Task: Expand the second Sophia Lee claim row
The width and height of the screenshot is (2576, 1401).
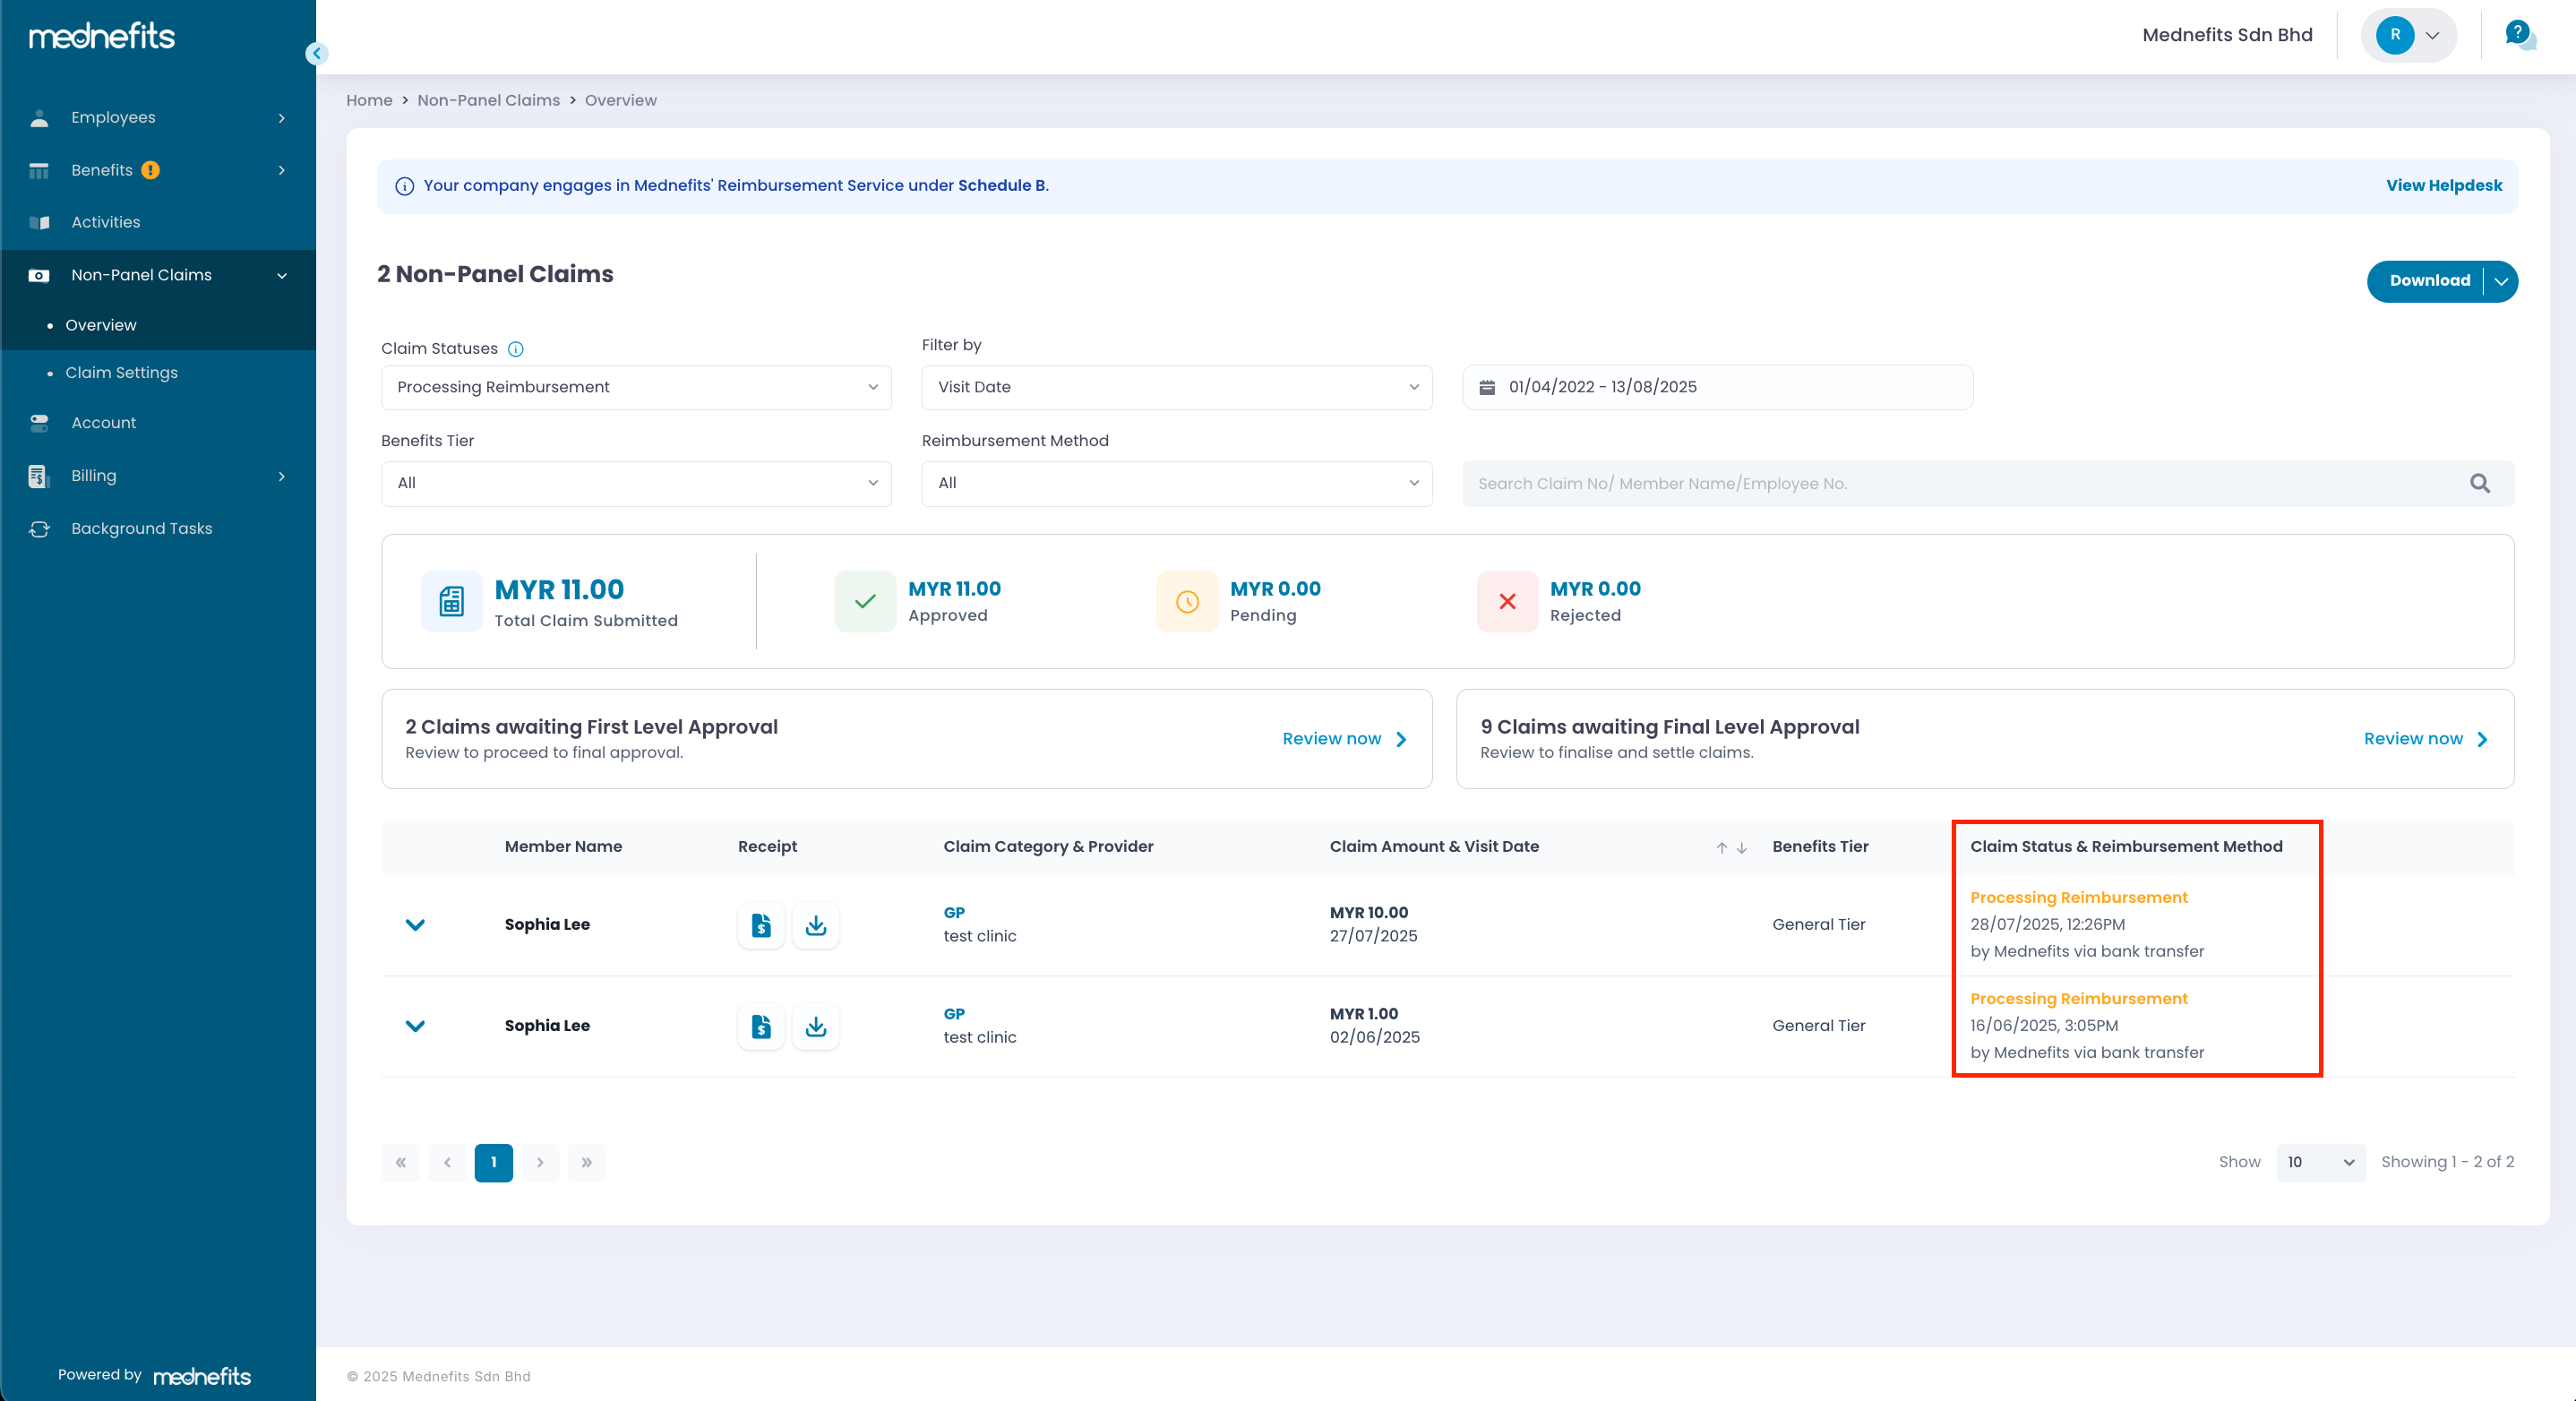Action: pyautogui.click(x=415, y=1026)
